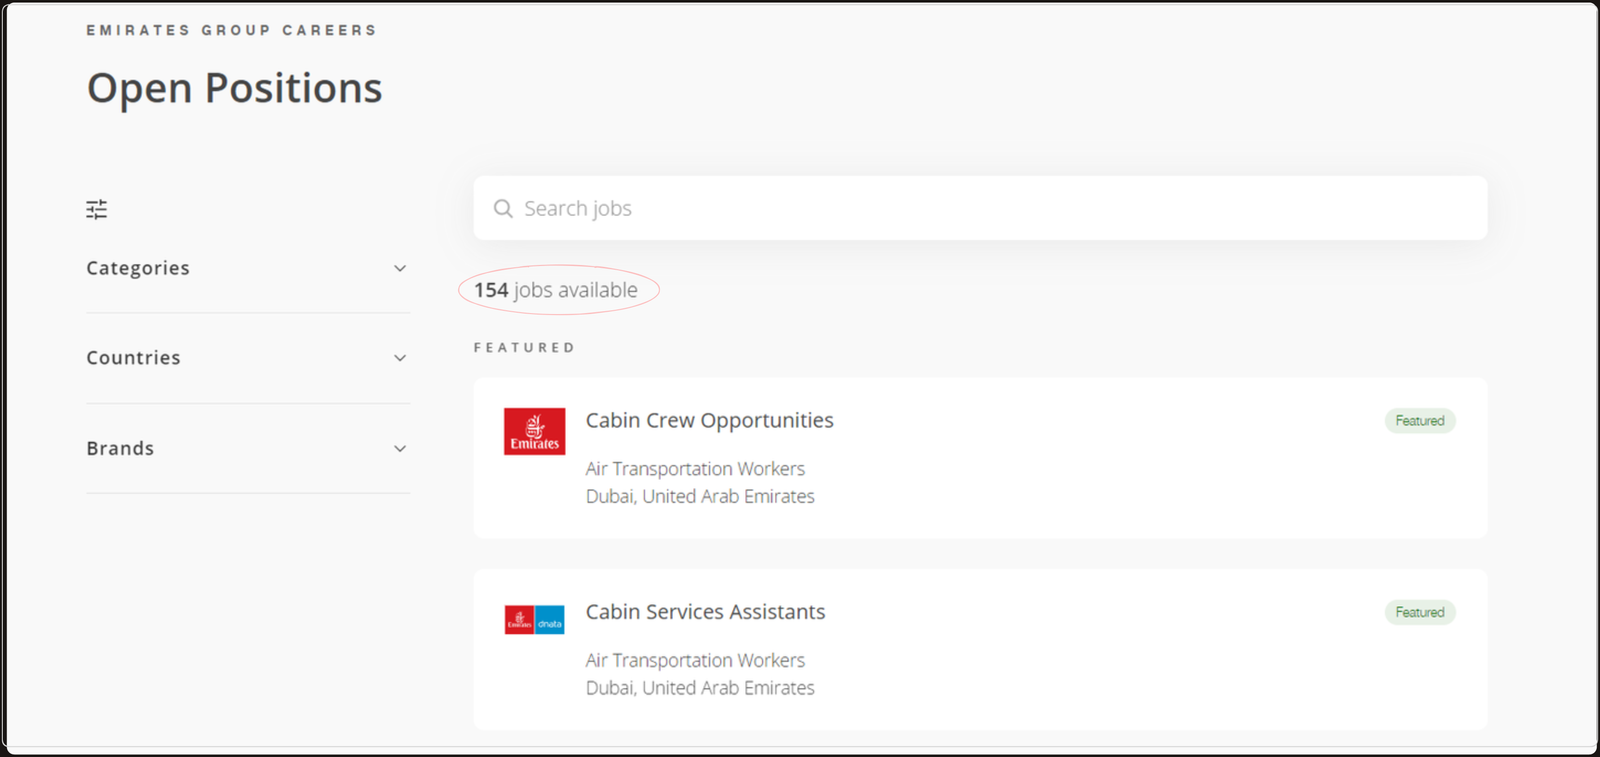Click the Emirates Group Careers label

pos(231,30)
